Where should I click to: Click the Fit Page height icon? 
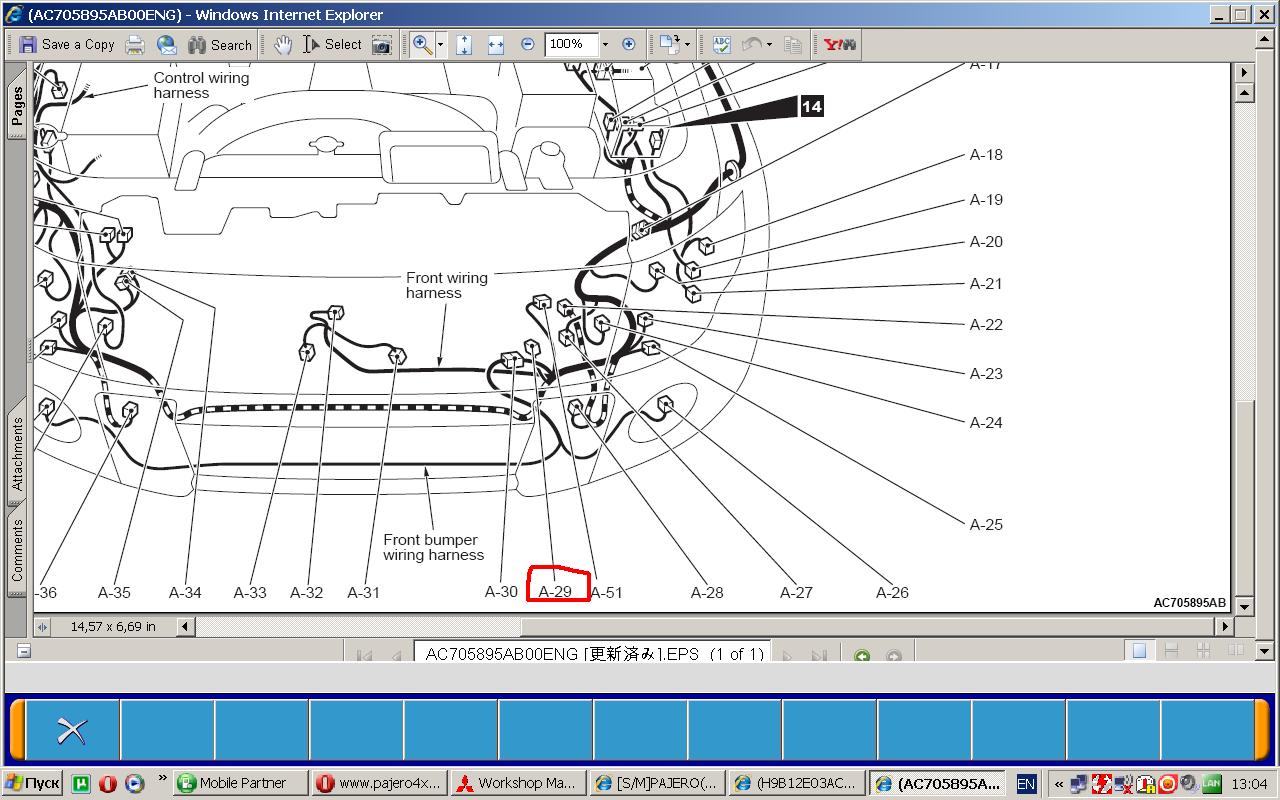point(464,44)
